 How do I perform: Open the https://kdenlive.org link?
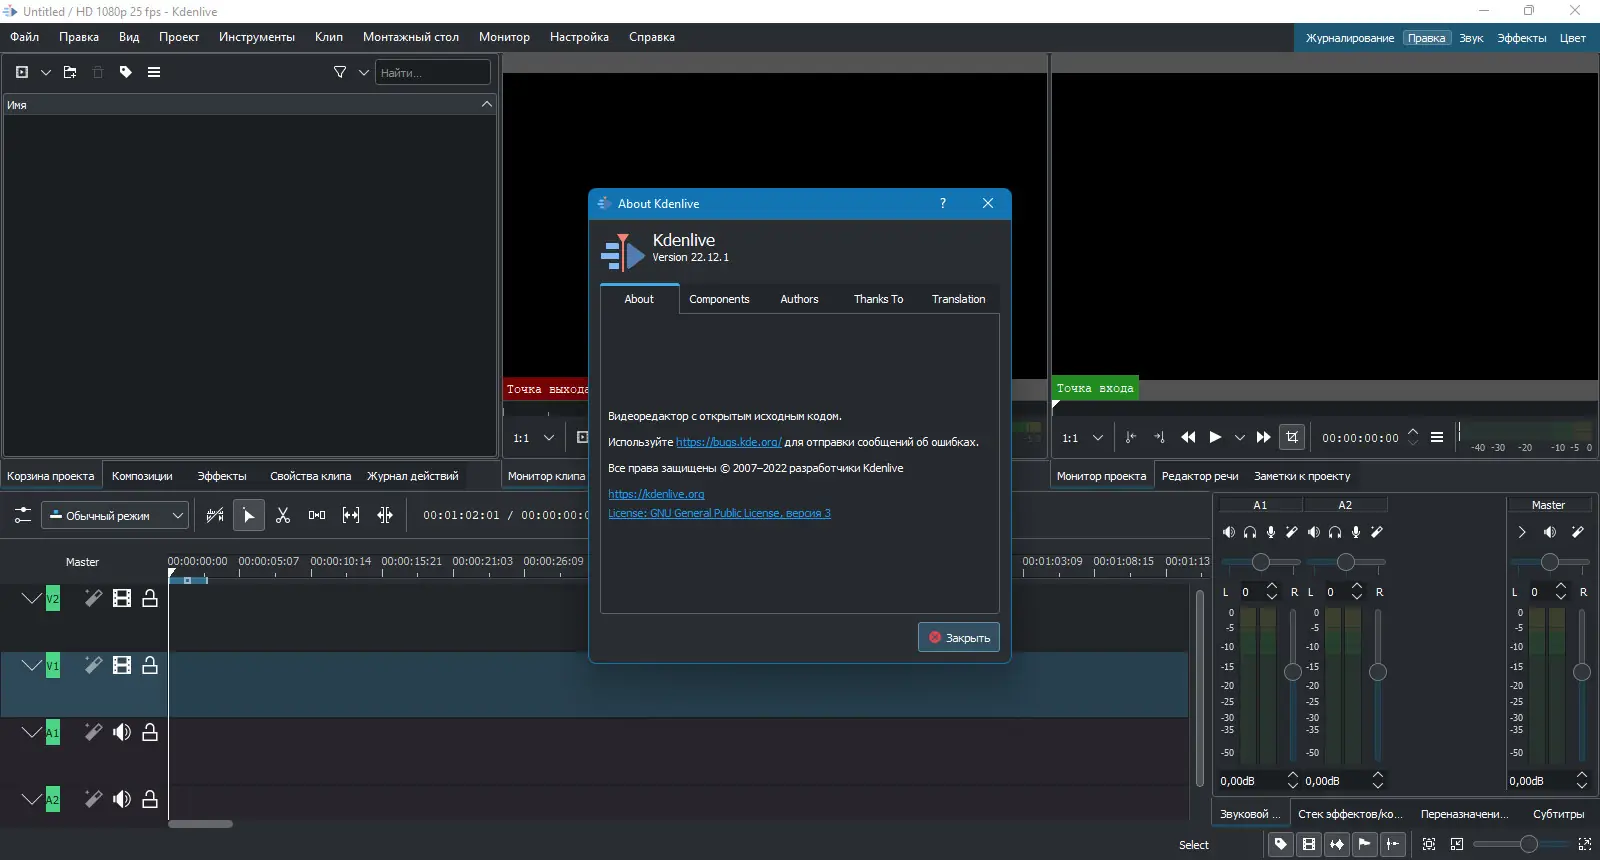(656, 494)
